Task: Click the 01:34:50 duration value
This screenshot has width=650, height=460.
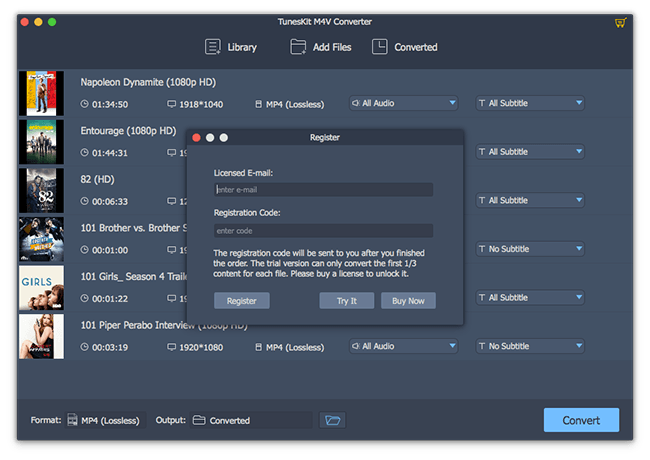Action: [110, 104]
